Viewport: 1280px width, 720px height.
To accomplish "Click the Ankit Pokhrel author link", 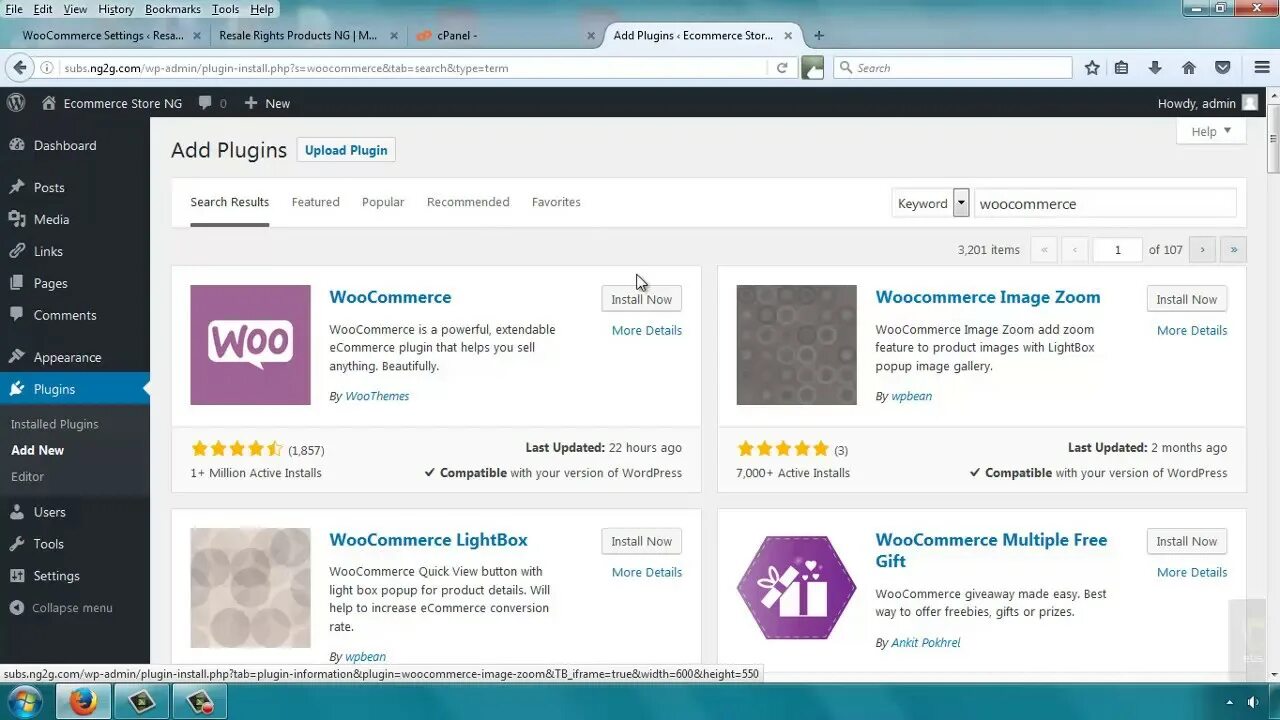I will 926,643.
